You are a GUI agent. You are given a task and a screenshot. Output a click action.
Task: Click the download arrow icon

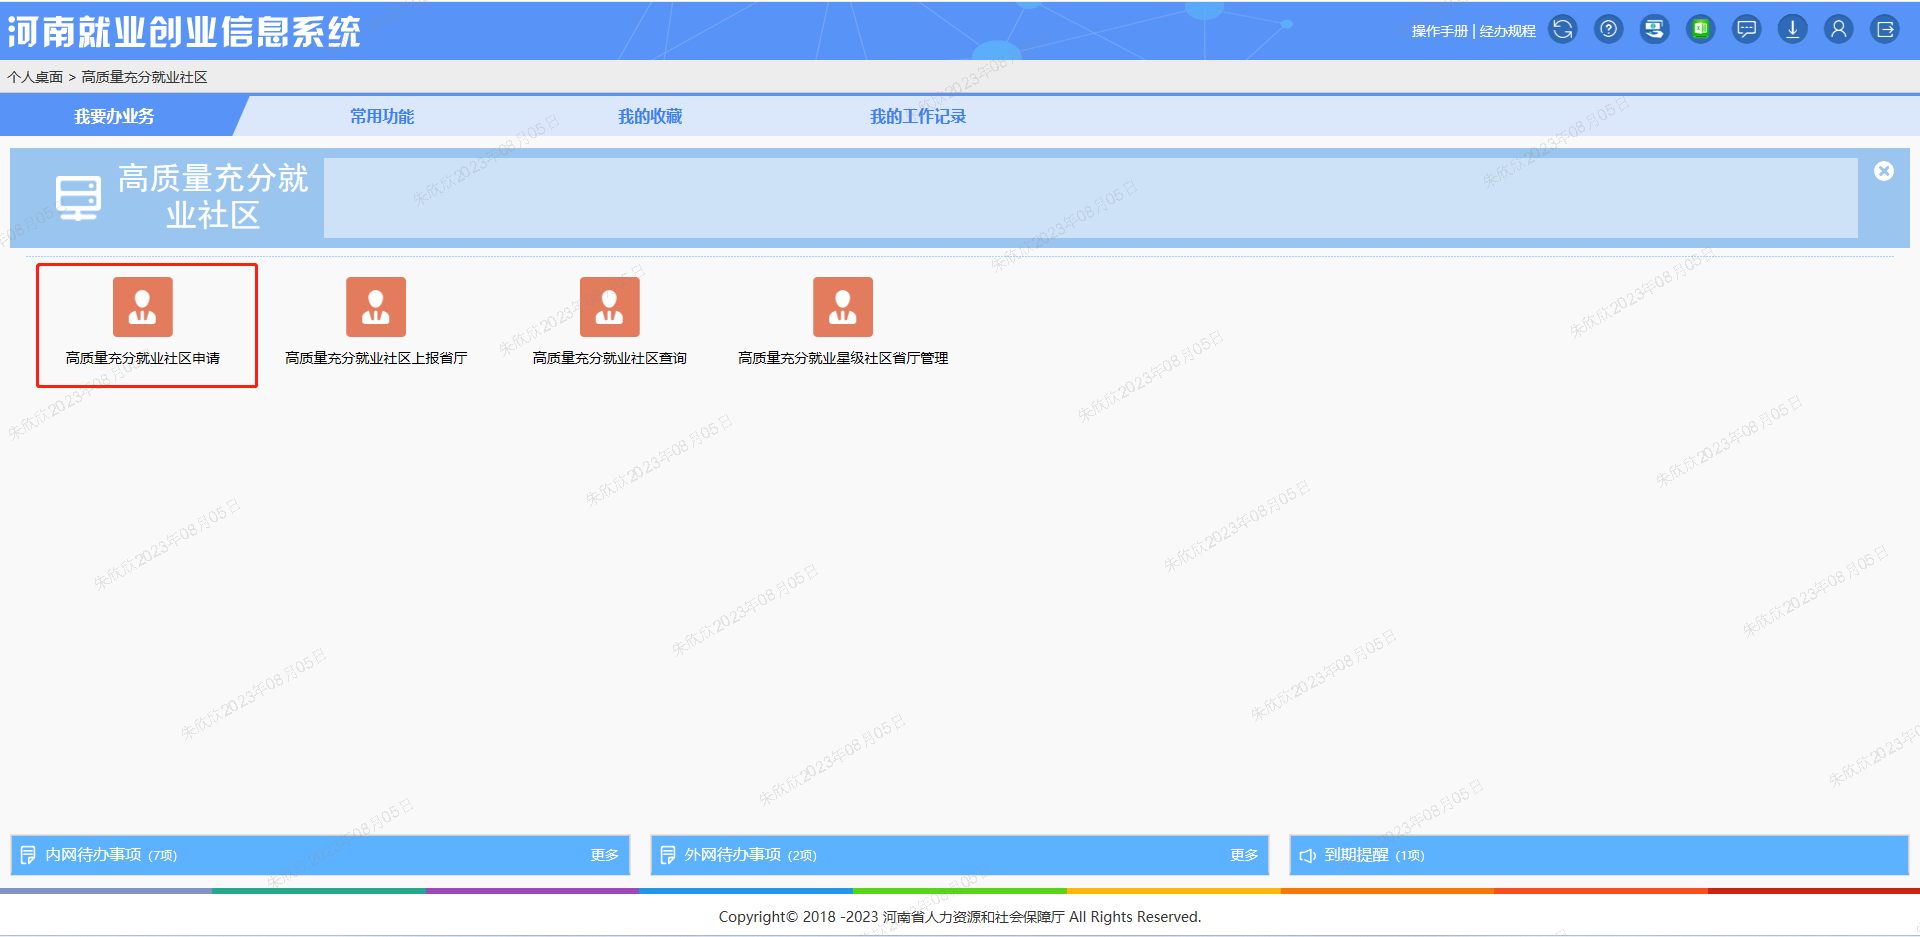1792,30
